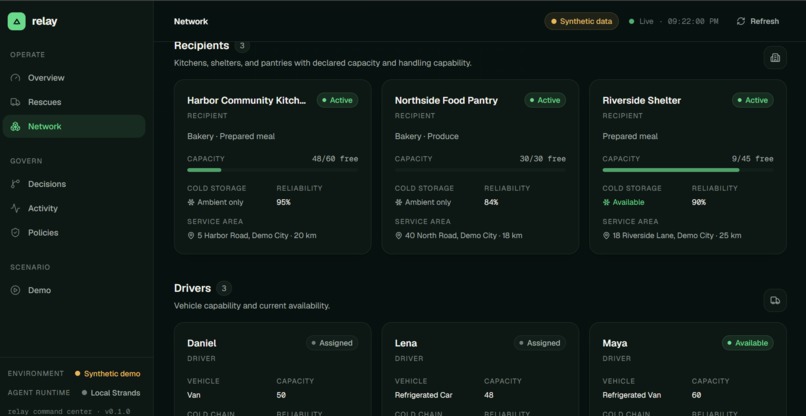Viewport: 806px width, 416px height.
Task: Select the Network nav item
Action: (x=74, y=126)
